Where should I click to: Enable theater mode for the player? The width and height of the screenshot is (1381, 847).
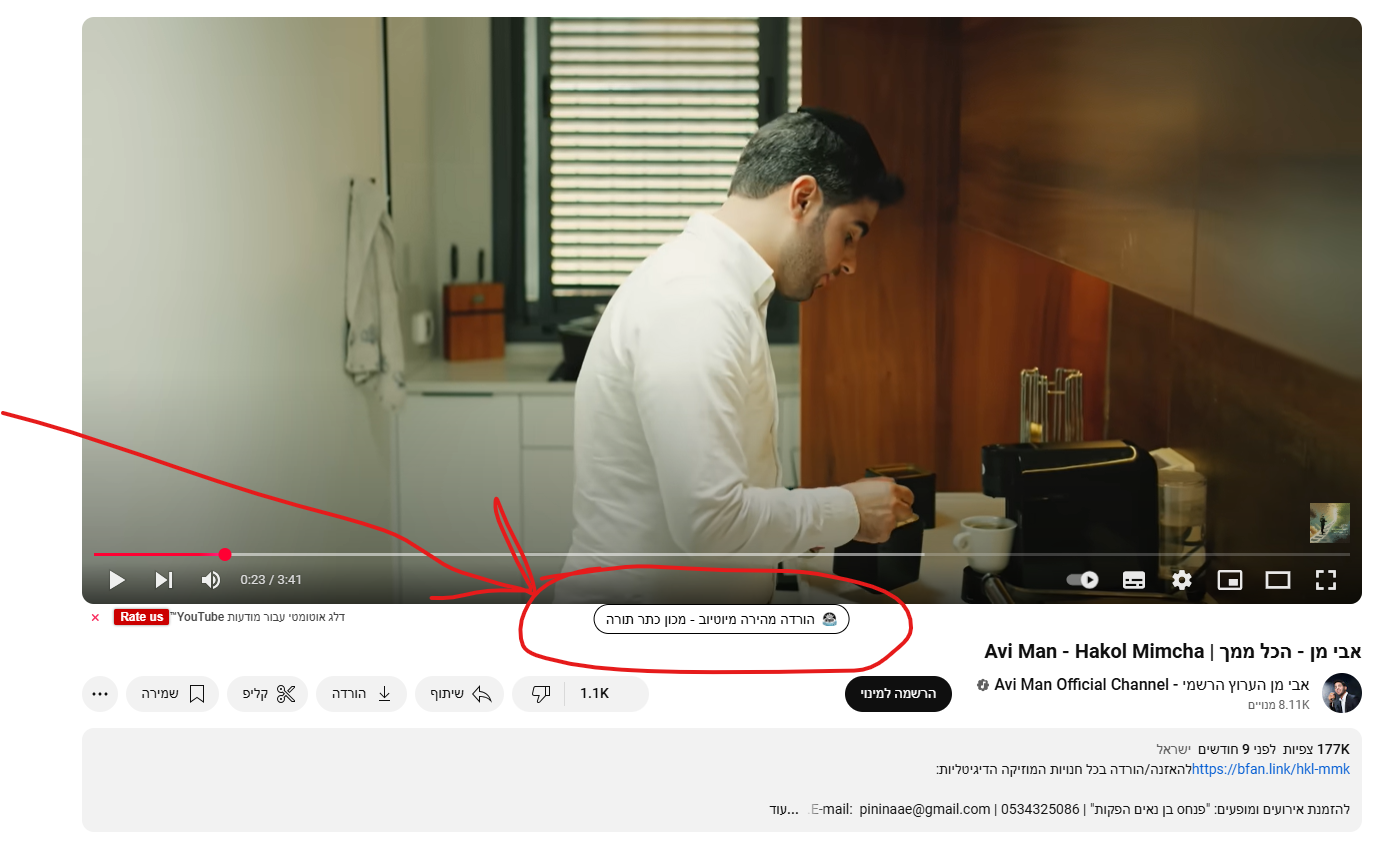(x=1278, y=580)
